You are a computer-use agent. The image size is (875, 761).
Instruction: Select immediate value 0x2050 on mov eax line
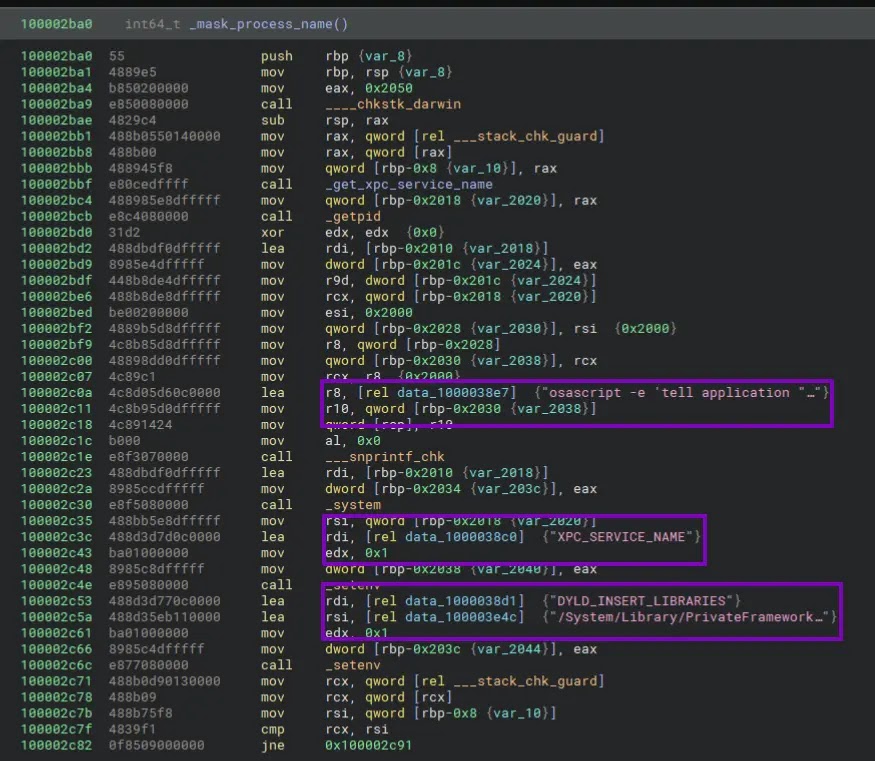(x=389, y=88)
